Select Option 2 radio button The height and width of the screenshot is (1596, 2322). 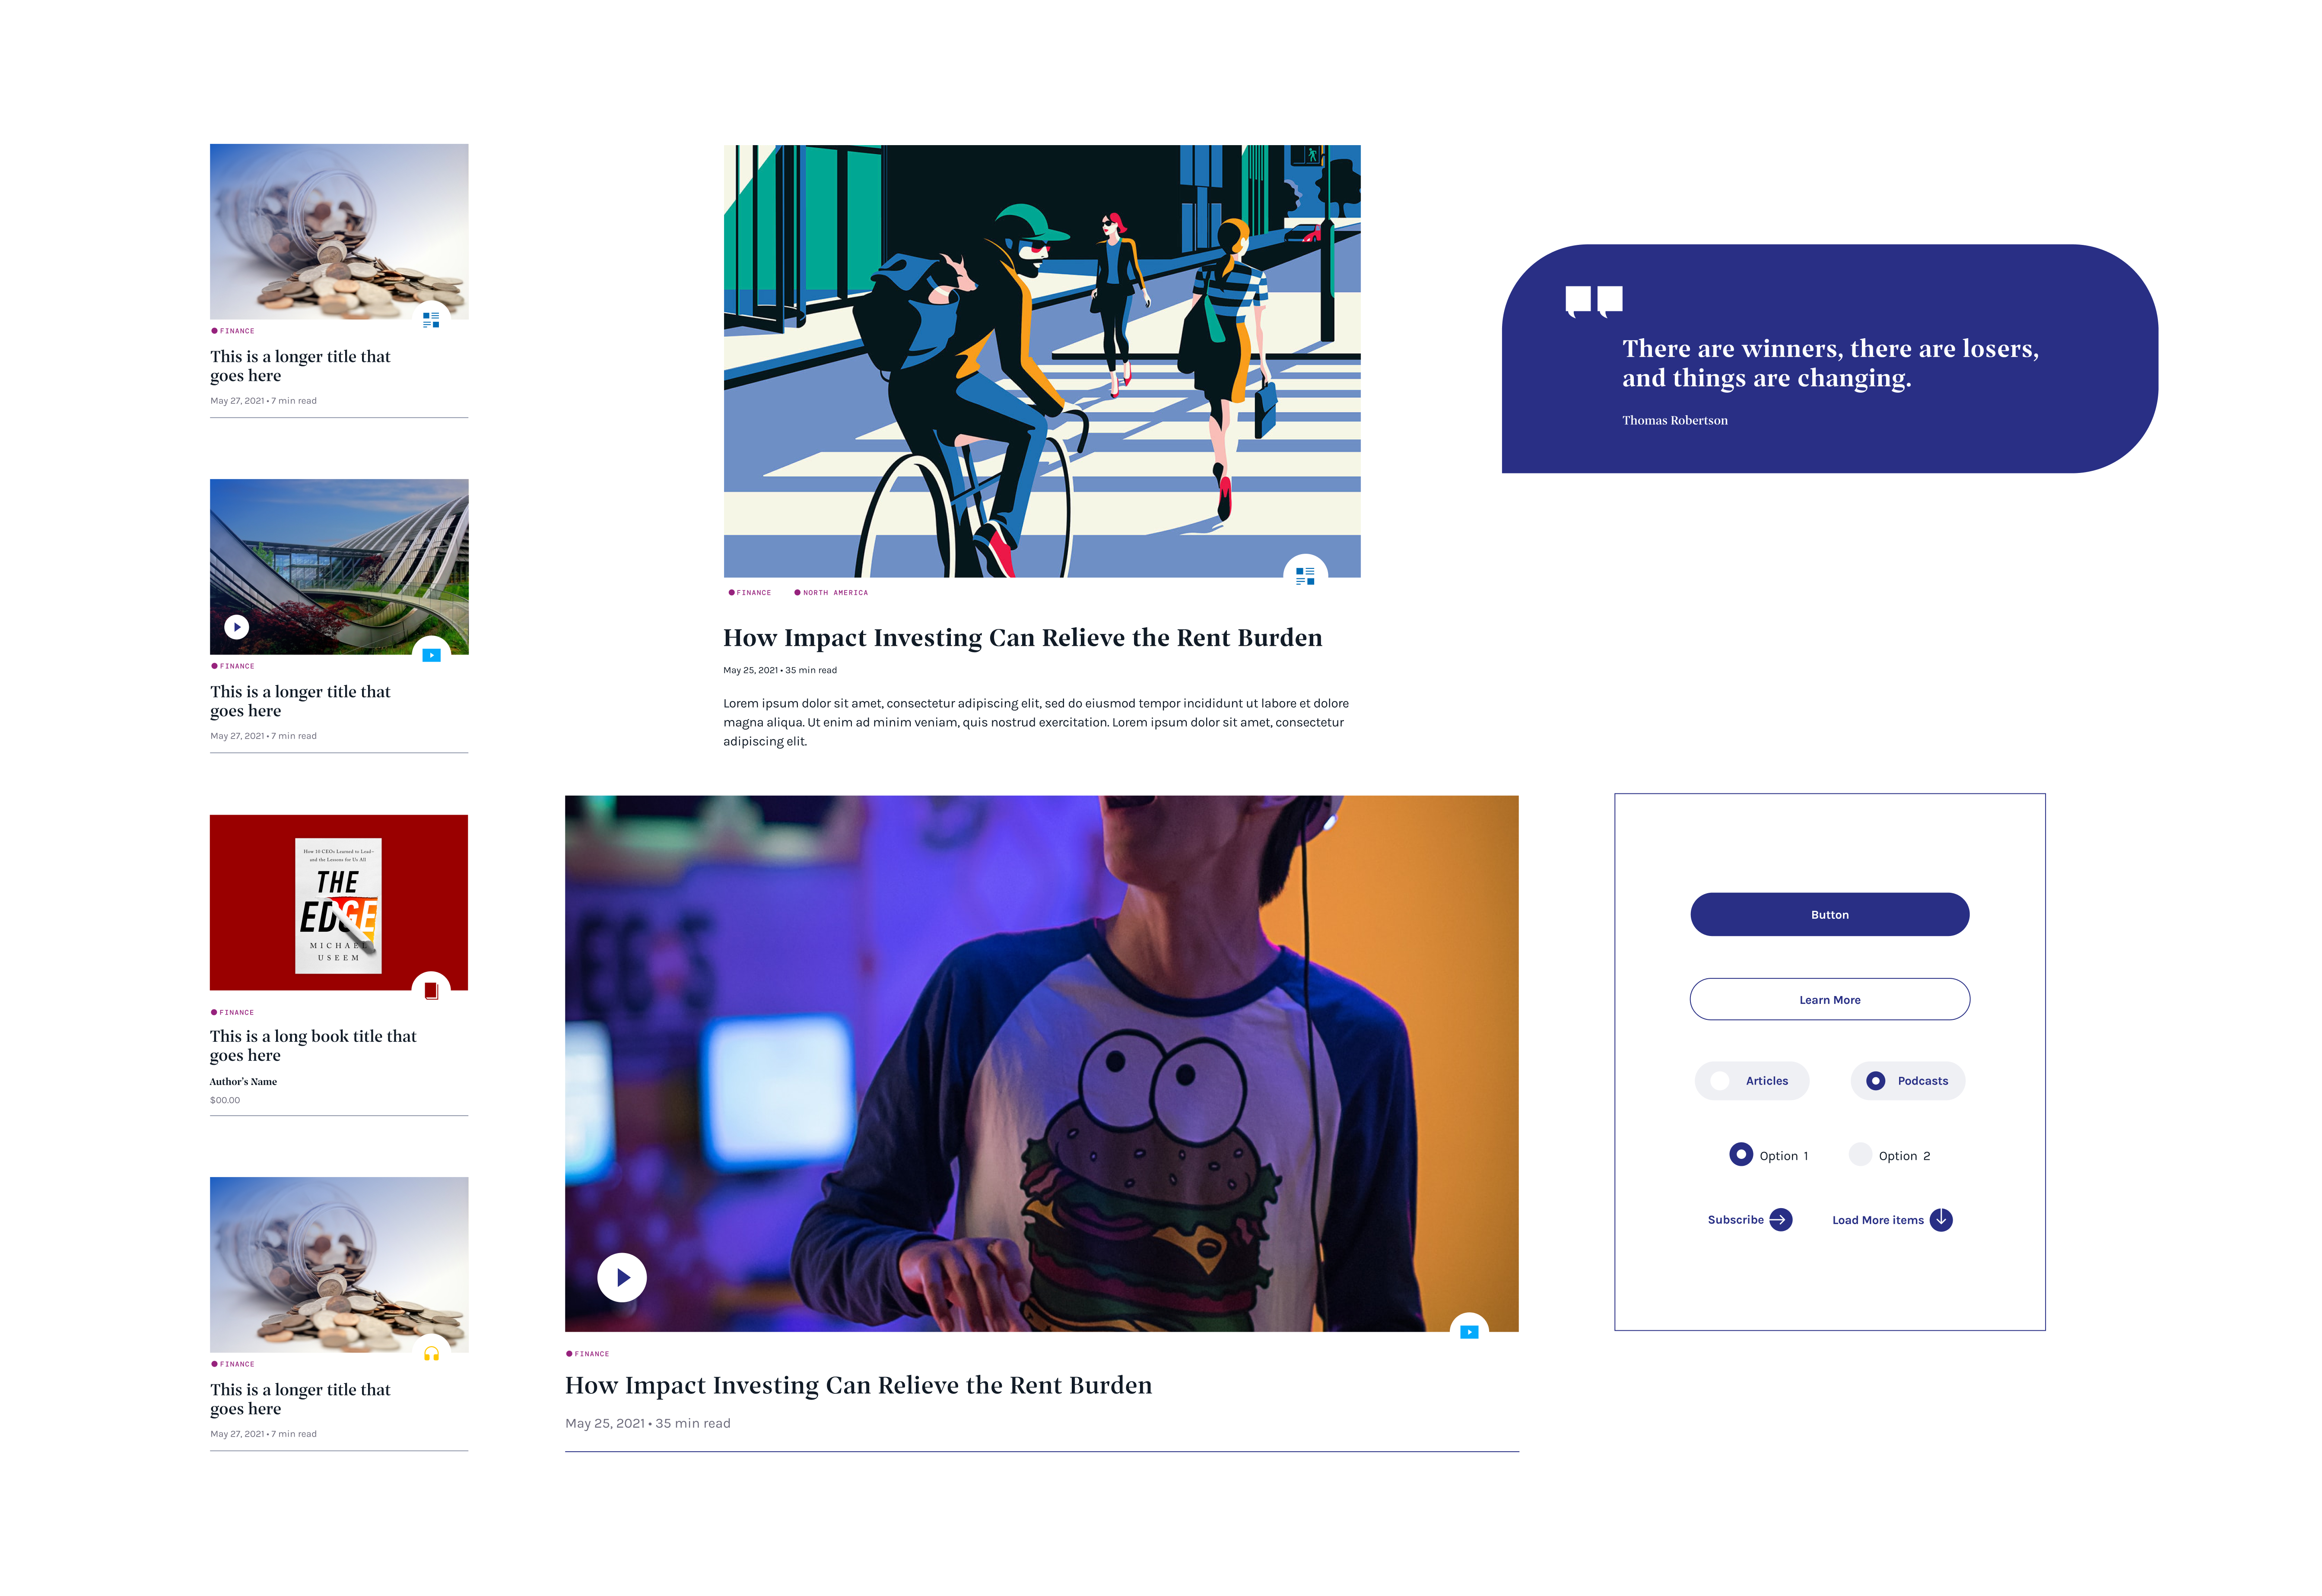click(x=1860, y=1155)
